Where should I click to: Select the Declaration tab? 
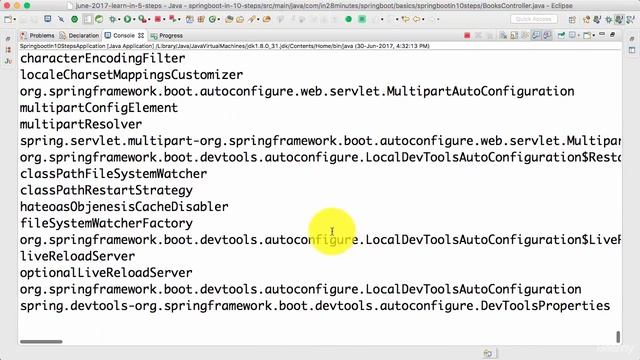pos(79,36)
